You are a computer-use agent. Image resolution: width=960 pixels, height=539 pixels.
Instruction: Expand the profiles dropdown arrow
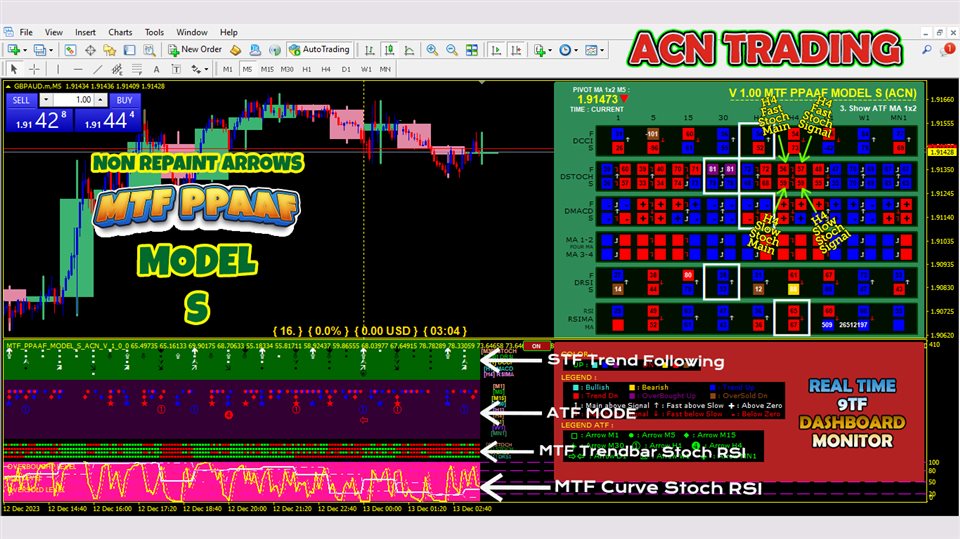coord(51,49)
